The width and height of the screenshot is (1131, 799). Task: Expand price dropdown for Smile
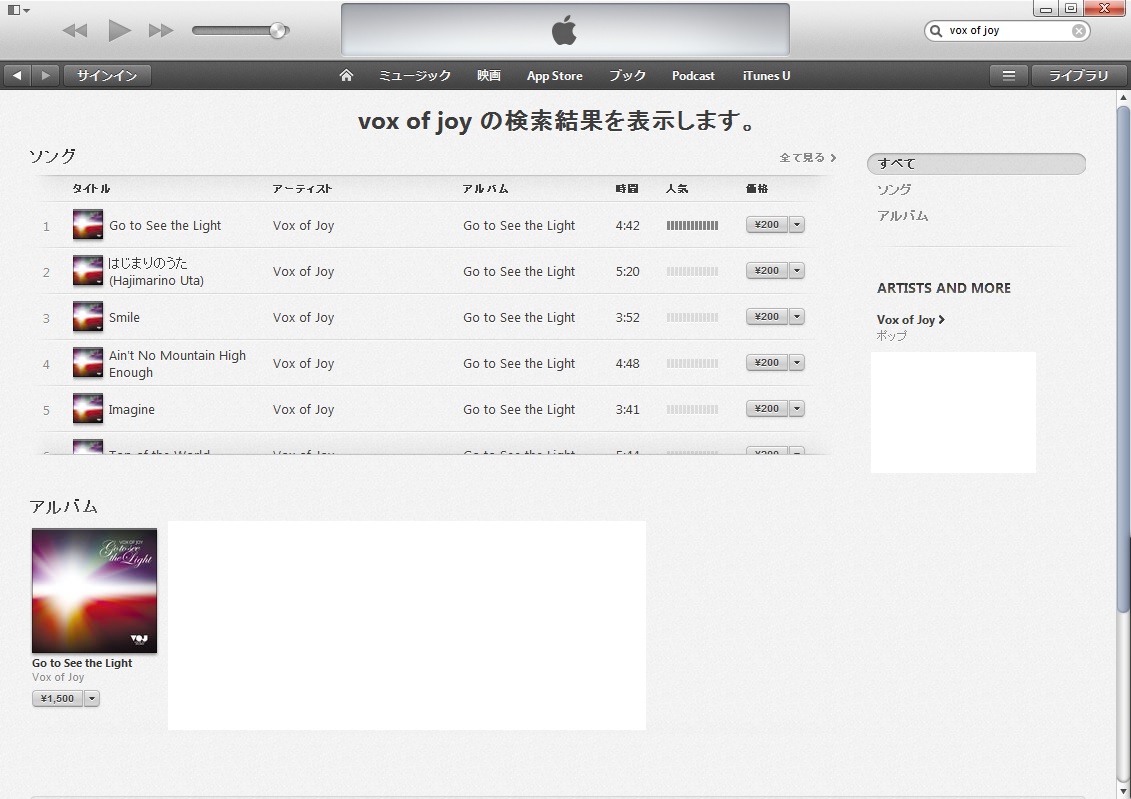[x=797, y=317]
